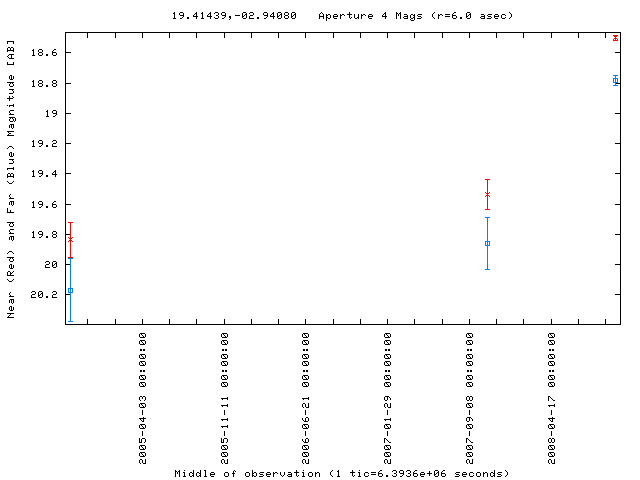Select the leftmost blue far-UV square near 20.2
This screenshot has width=640, height=480.
click(70, 291)
